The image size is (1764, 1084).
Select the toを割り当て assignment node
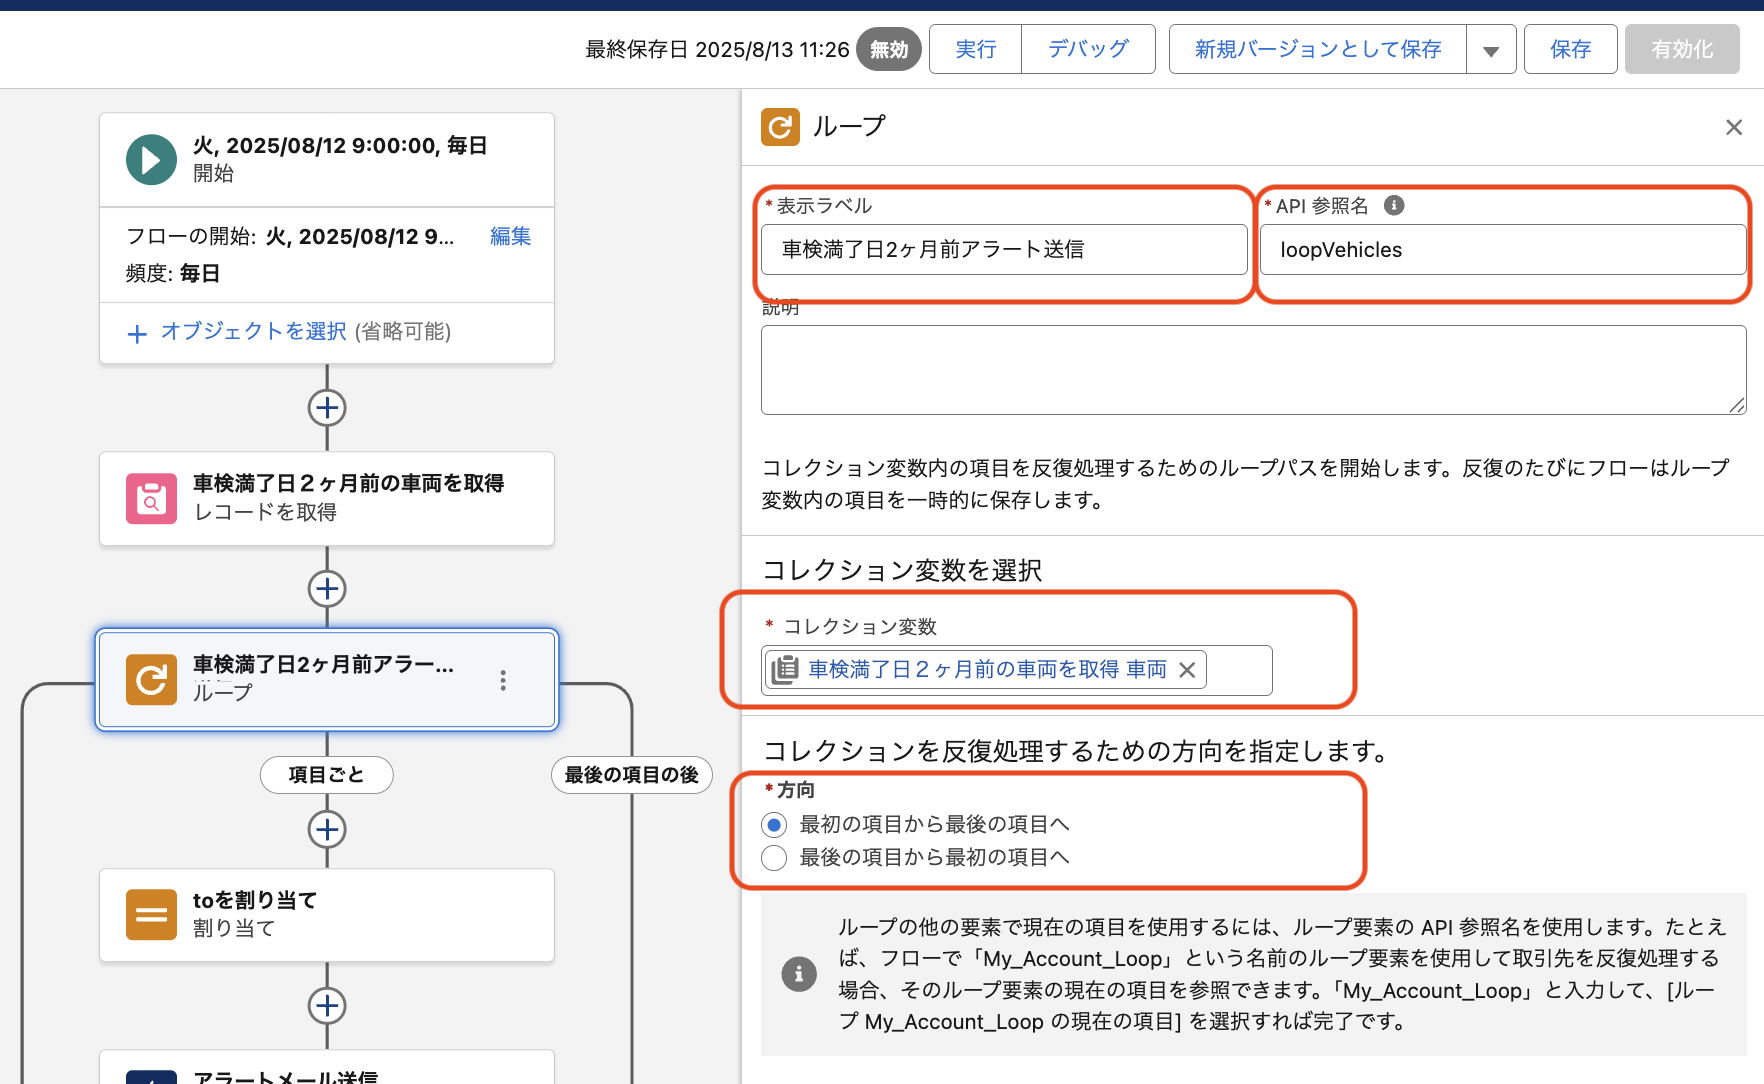pyautogui.click(x=327, y=915)
